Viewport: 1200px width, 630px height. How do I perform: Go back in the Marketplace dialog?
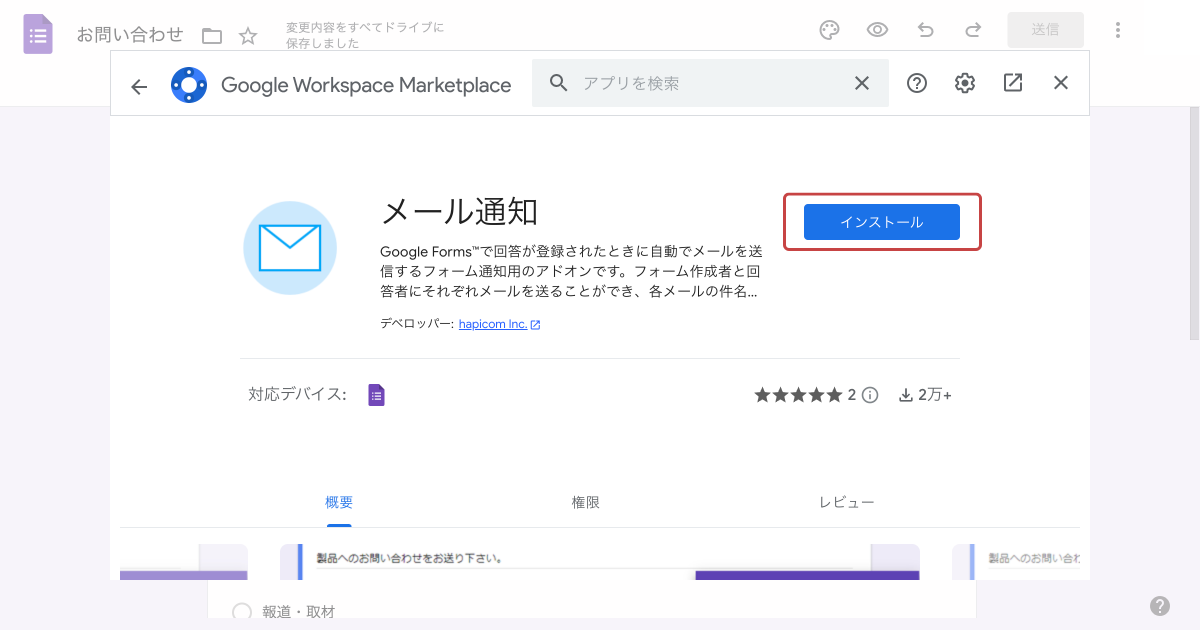tap(139, 87)
